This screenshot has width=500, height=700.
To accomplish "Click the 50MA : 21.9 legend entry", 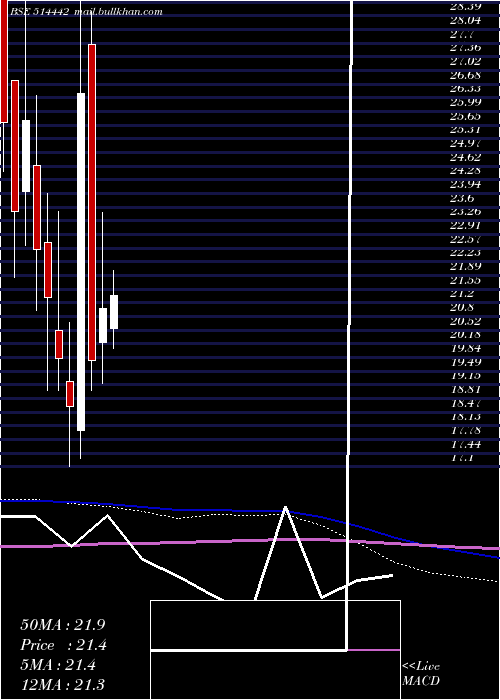I will pyautogui.click(x=63, y=625).
